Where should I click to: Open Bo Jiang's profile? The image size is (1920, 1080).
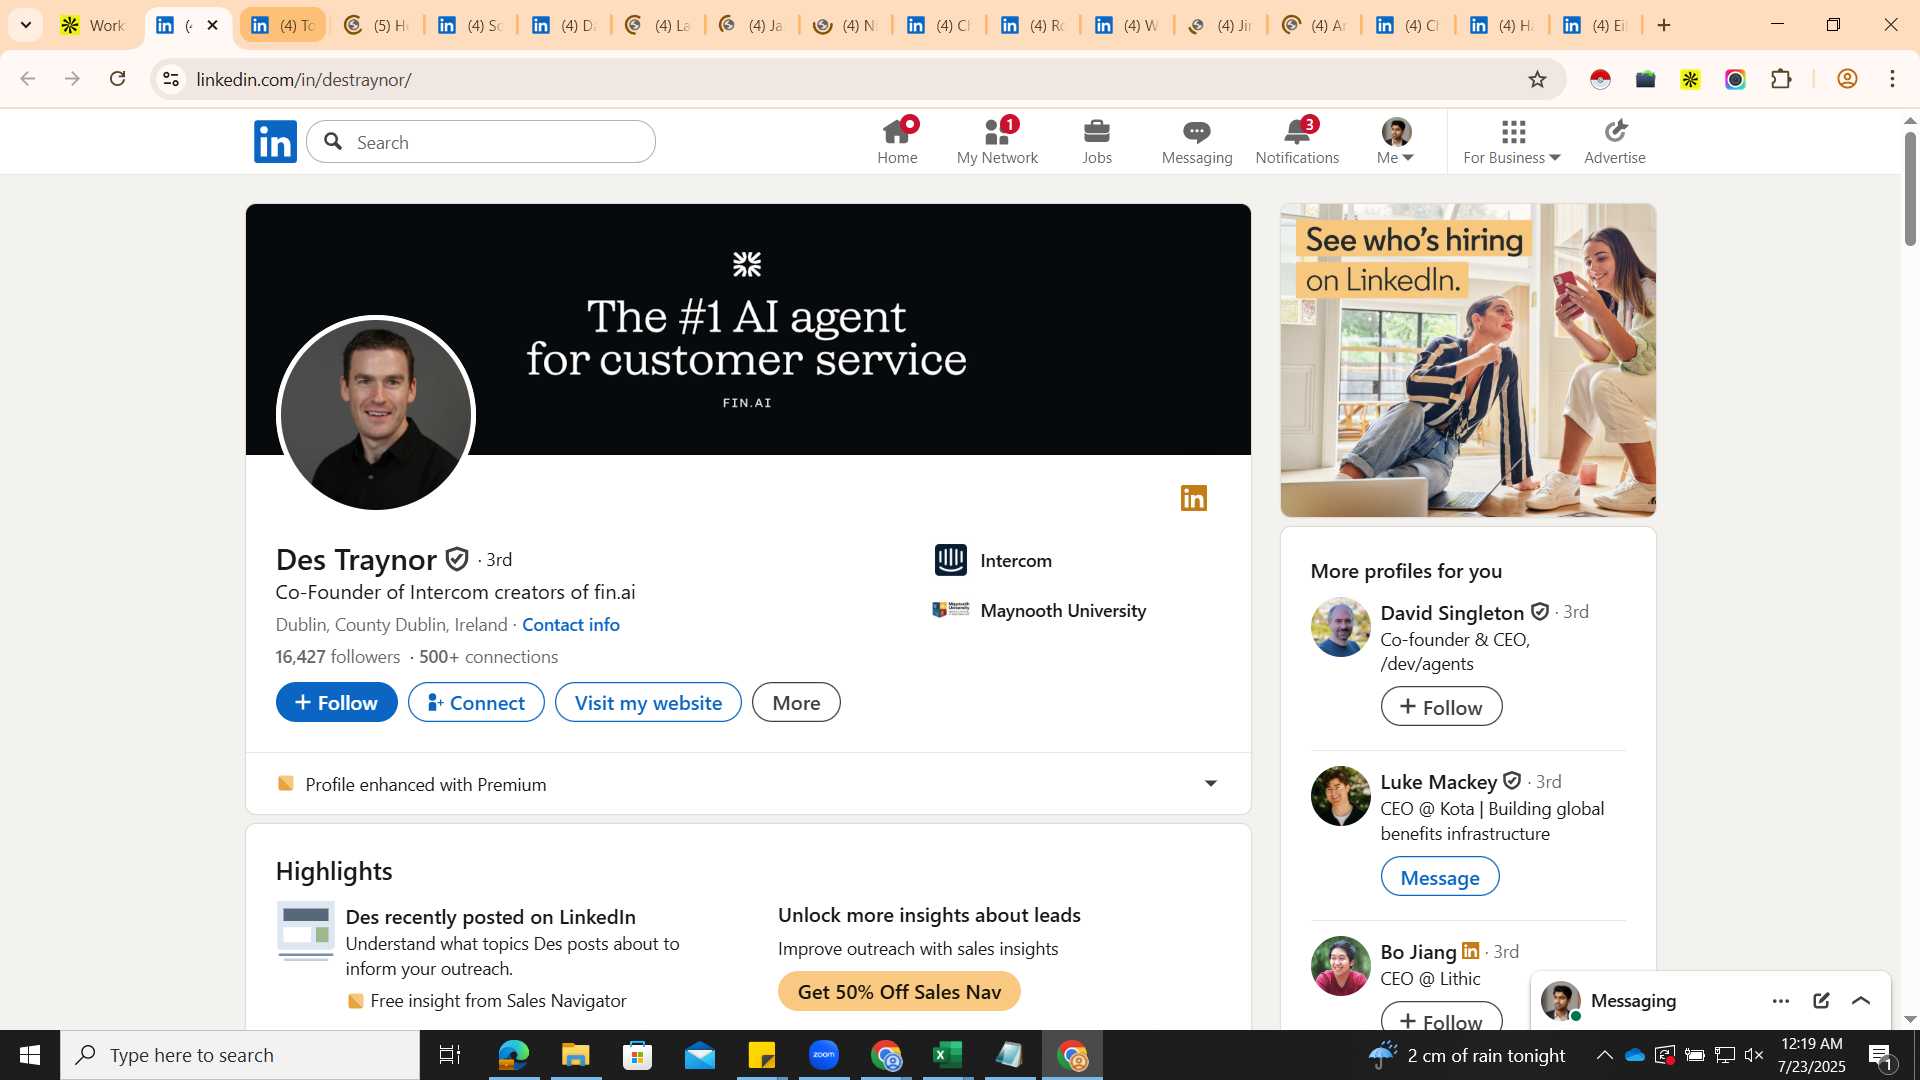click(x=1418, y=952)
